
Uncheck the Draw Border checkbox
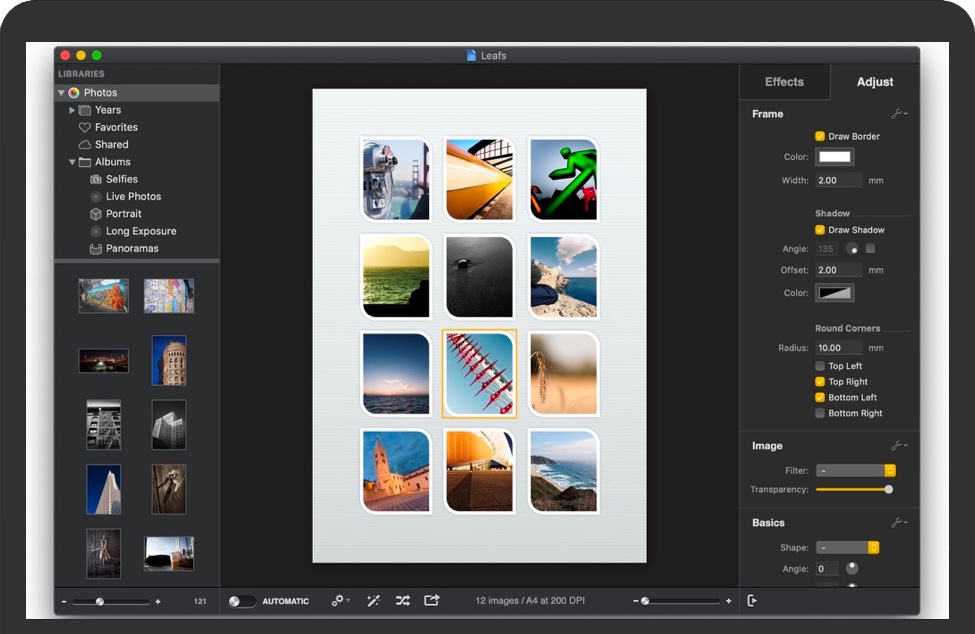(820, 136)
